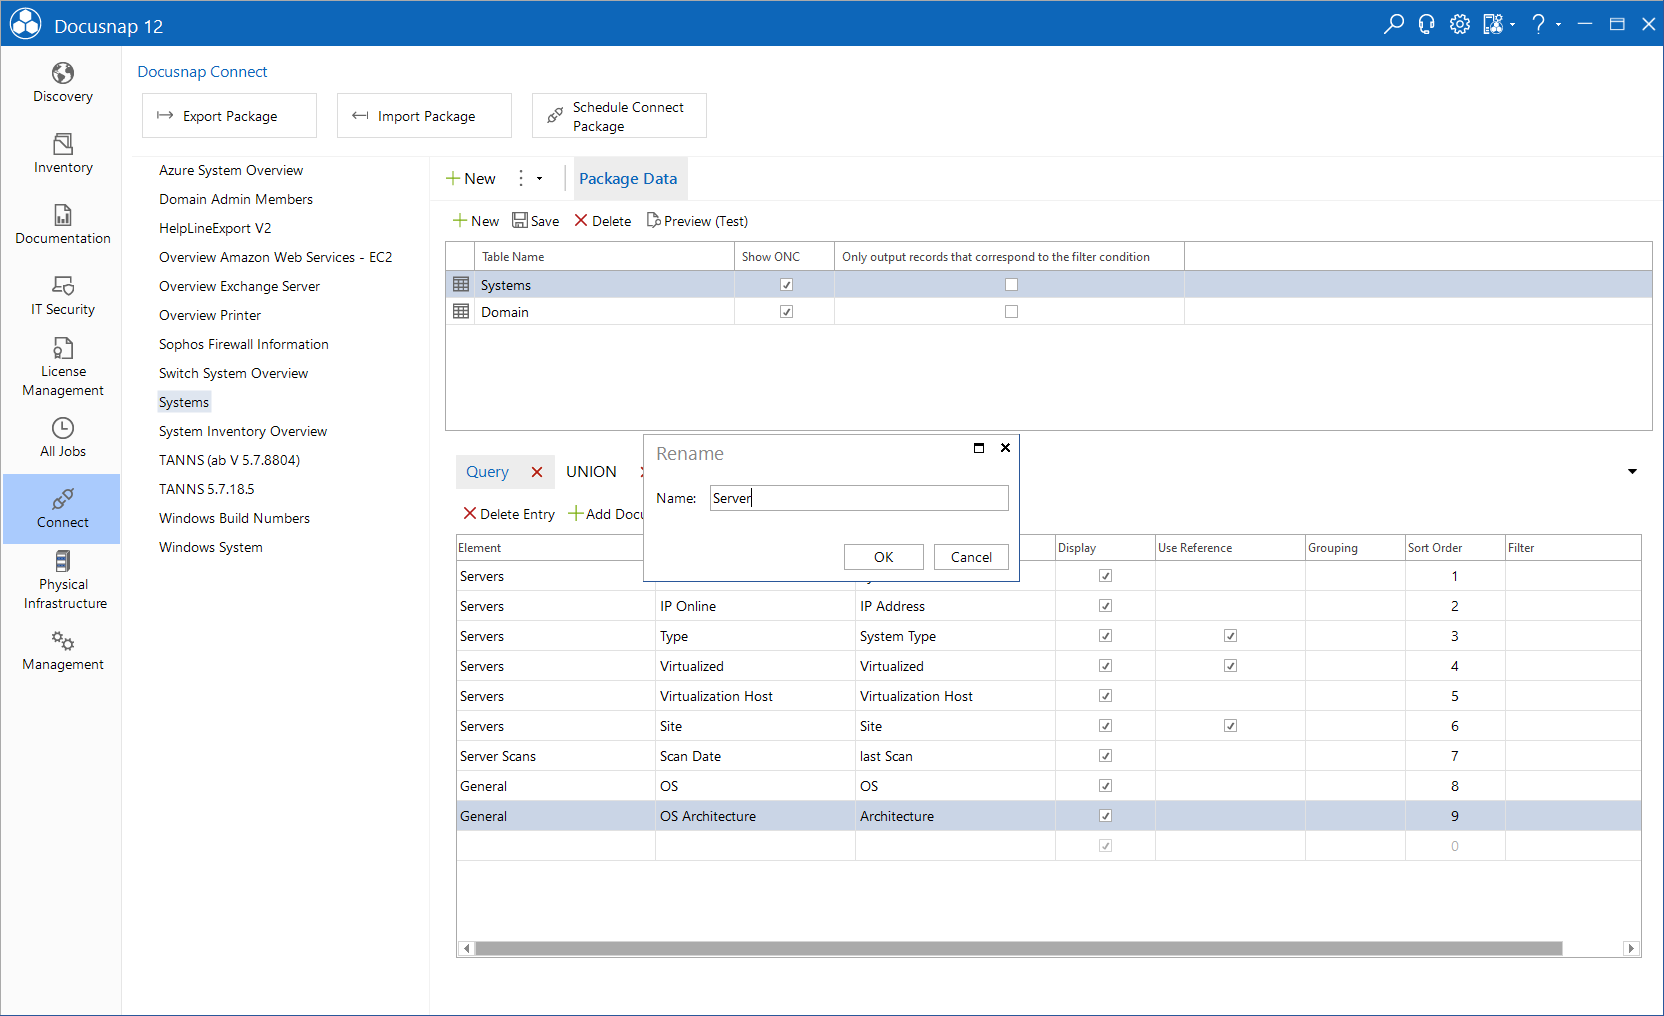Click Export Package button
Screen dimensions: 1664x1016
pyautogui.click(x=229, y=116)
